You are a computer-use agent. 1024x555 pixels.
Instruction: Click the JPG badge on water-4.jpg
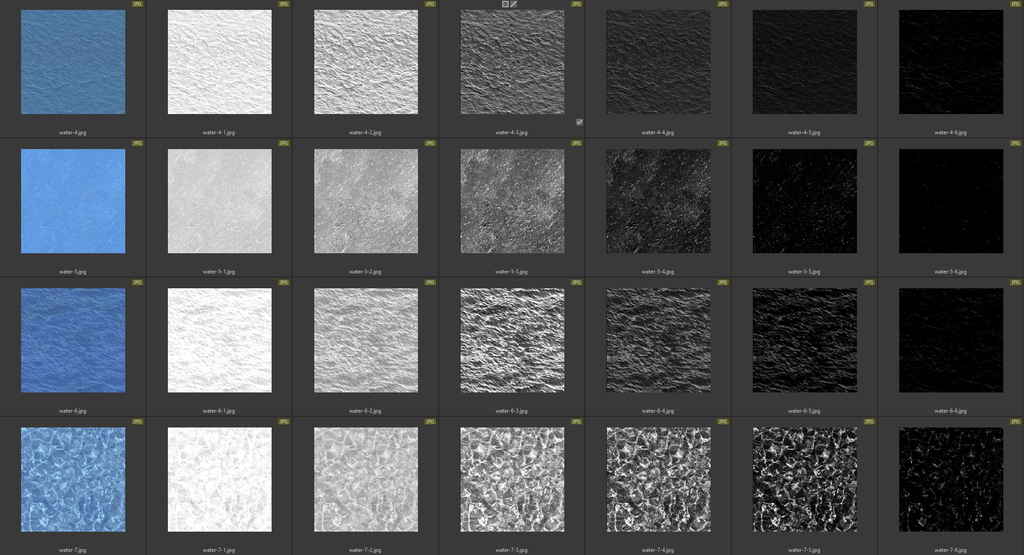(137, 4)
